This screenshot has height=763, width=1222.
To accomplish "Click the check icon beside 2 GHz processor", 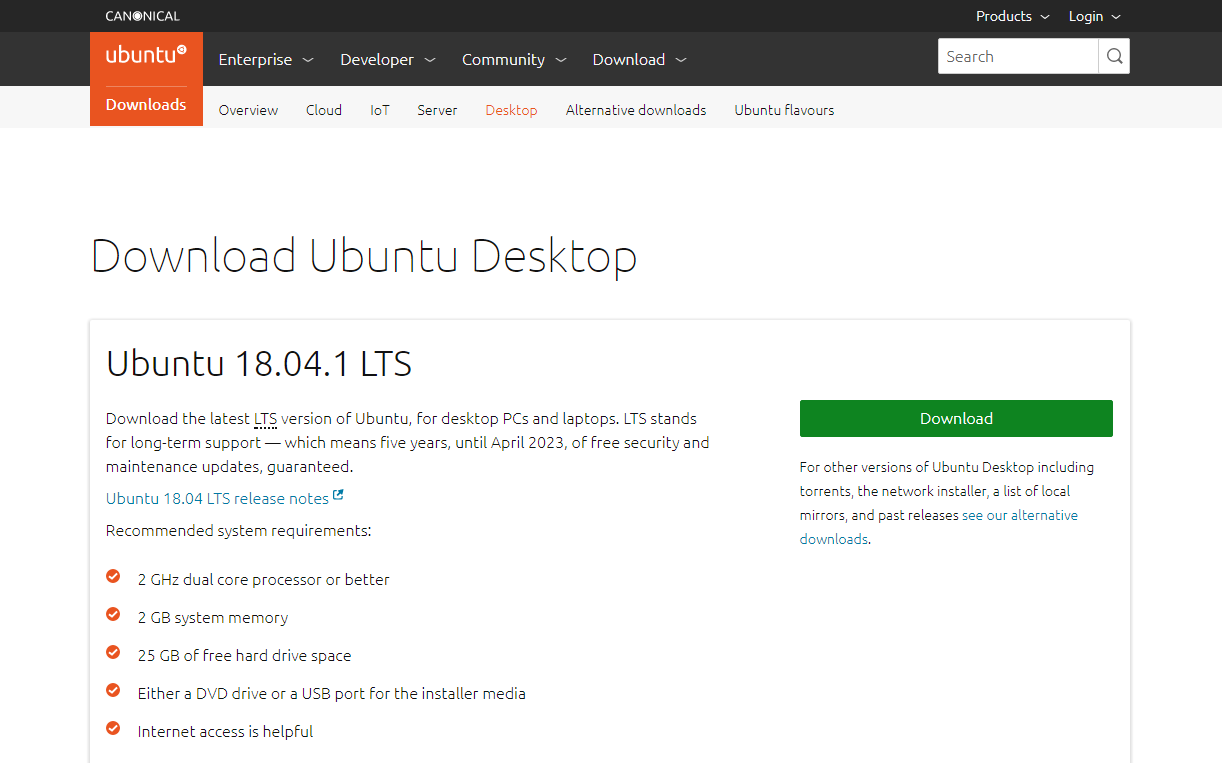I will pos(113,576).
